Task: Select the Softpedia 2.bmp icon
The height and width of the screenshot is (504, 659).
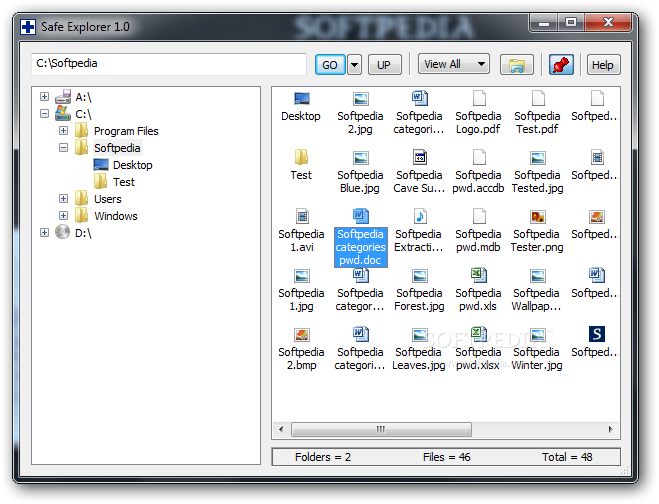Action: [x=302, y=335]
